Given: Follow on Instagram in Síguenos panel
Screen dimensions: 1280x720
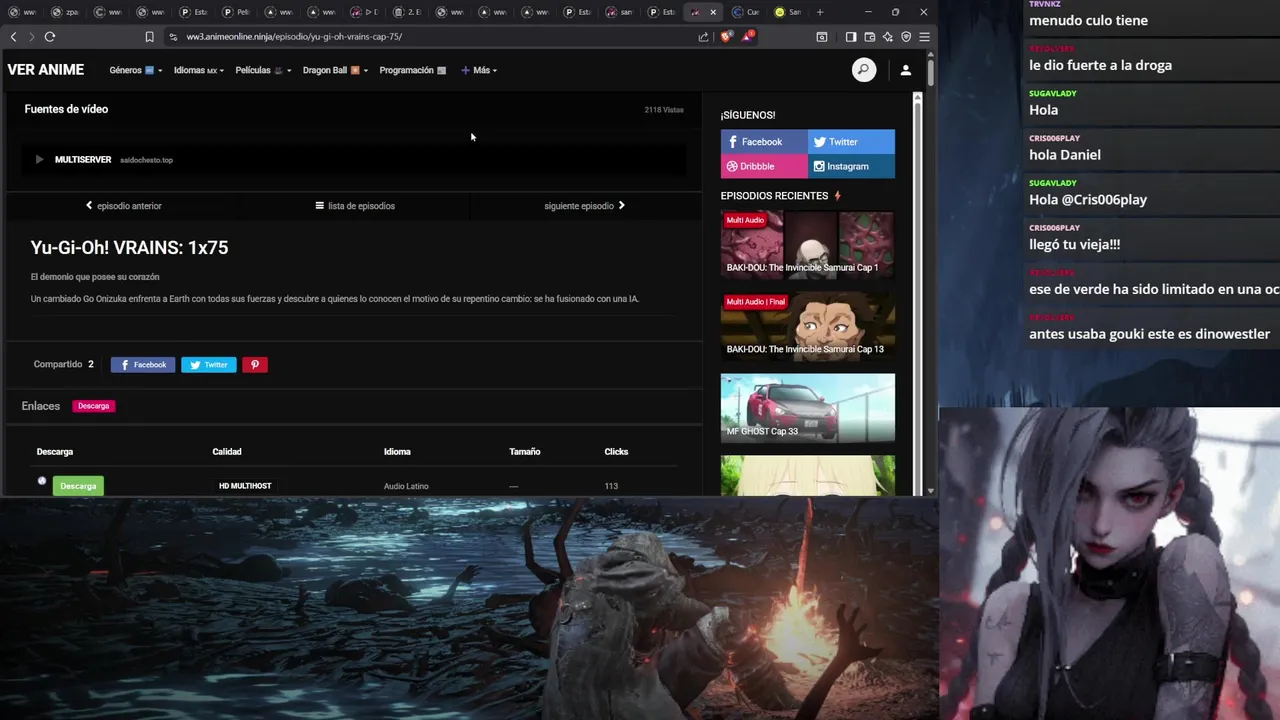Looking at the screenshot, I should pyautogui.click(x=851, y=166).
